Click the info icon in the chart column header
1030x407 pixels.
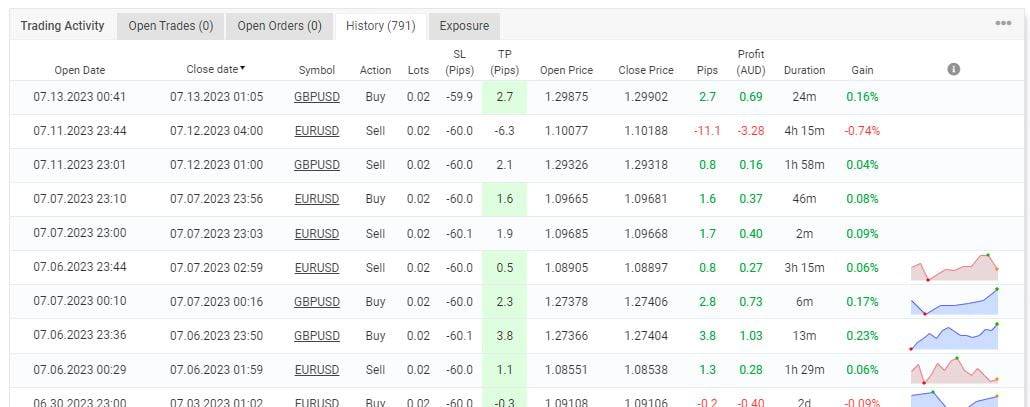[953, 69]
